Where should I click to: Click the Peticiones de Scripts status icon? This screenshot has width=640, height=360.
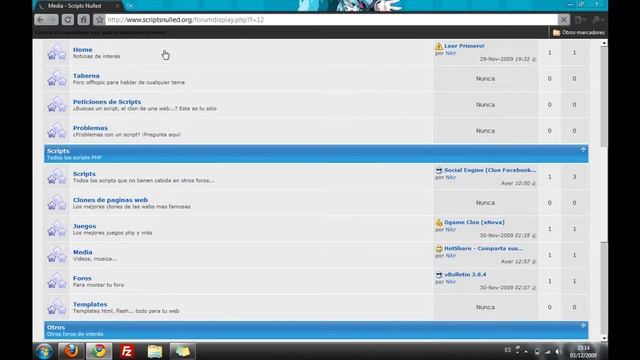click(57, 104)
